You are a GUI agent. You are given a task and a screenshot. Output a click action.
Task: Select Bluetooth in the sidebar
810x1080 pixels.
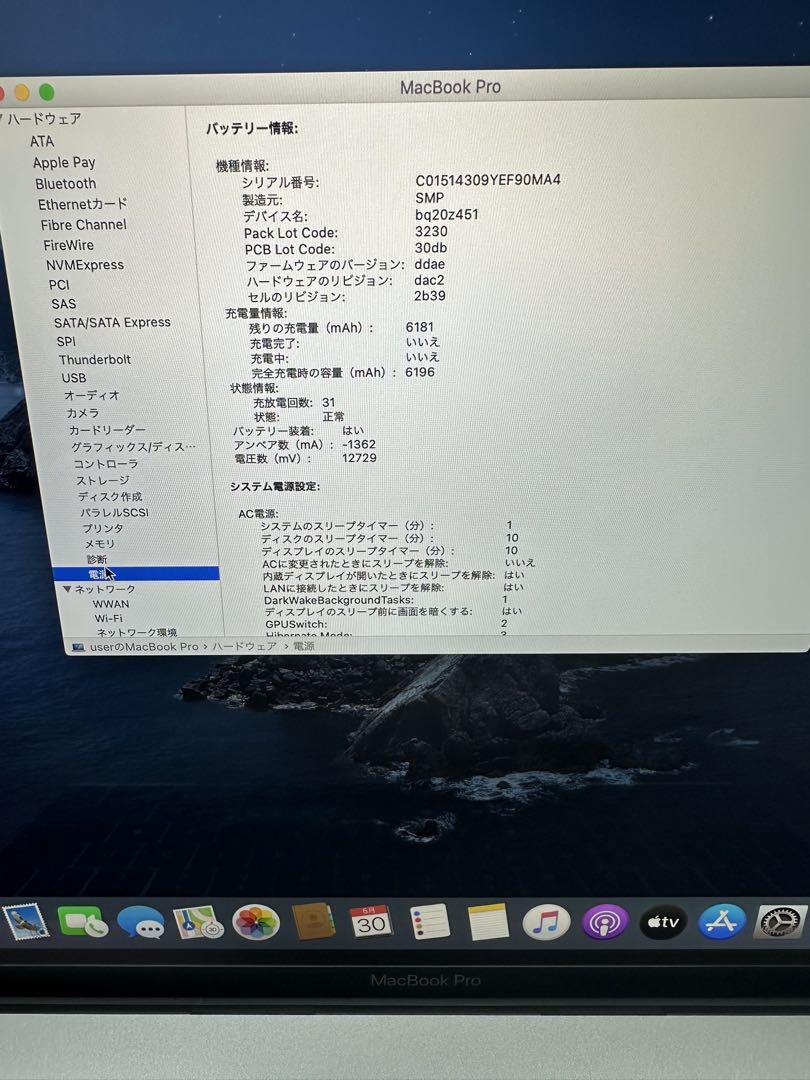coord(65,184)
